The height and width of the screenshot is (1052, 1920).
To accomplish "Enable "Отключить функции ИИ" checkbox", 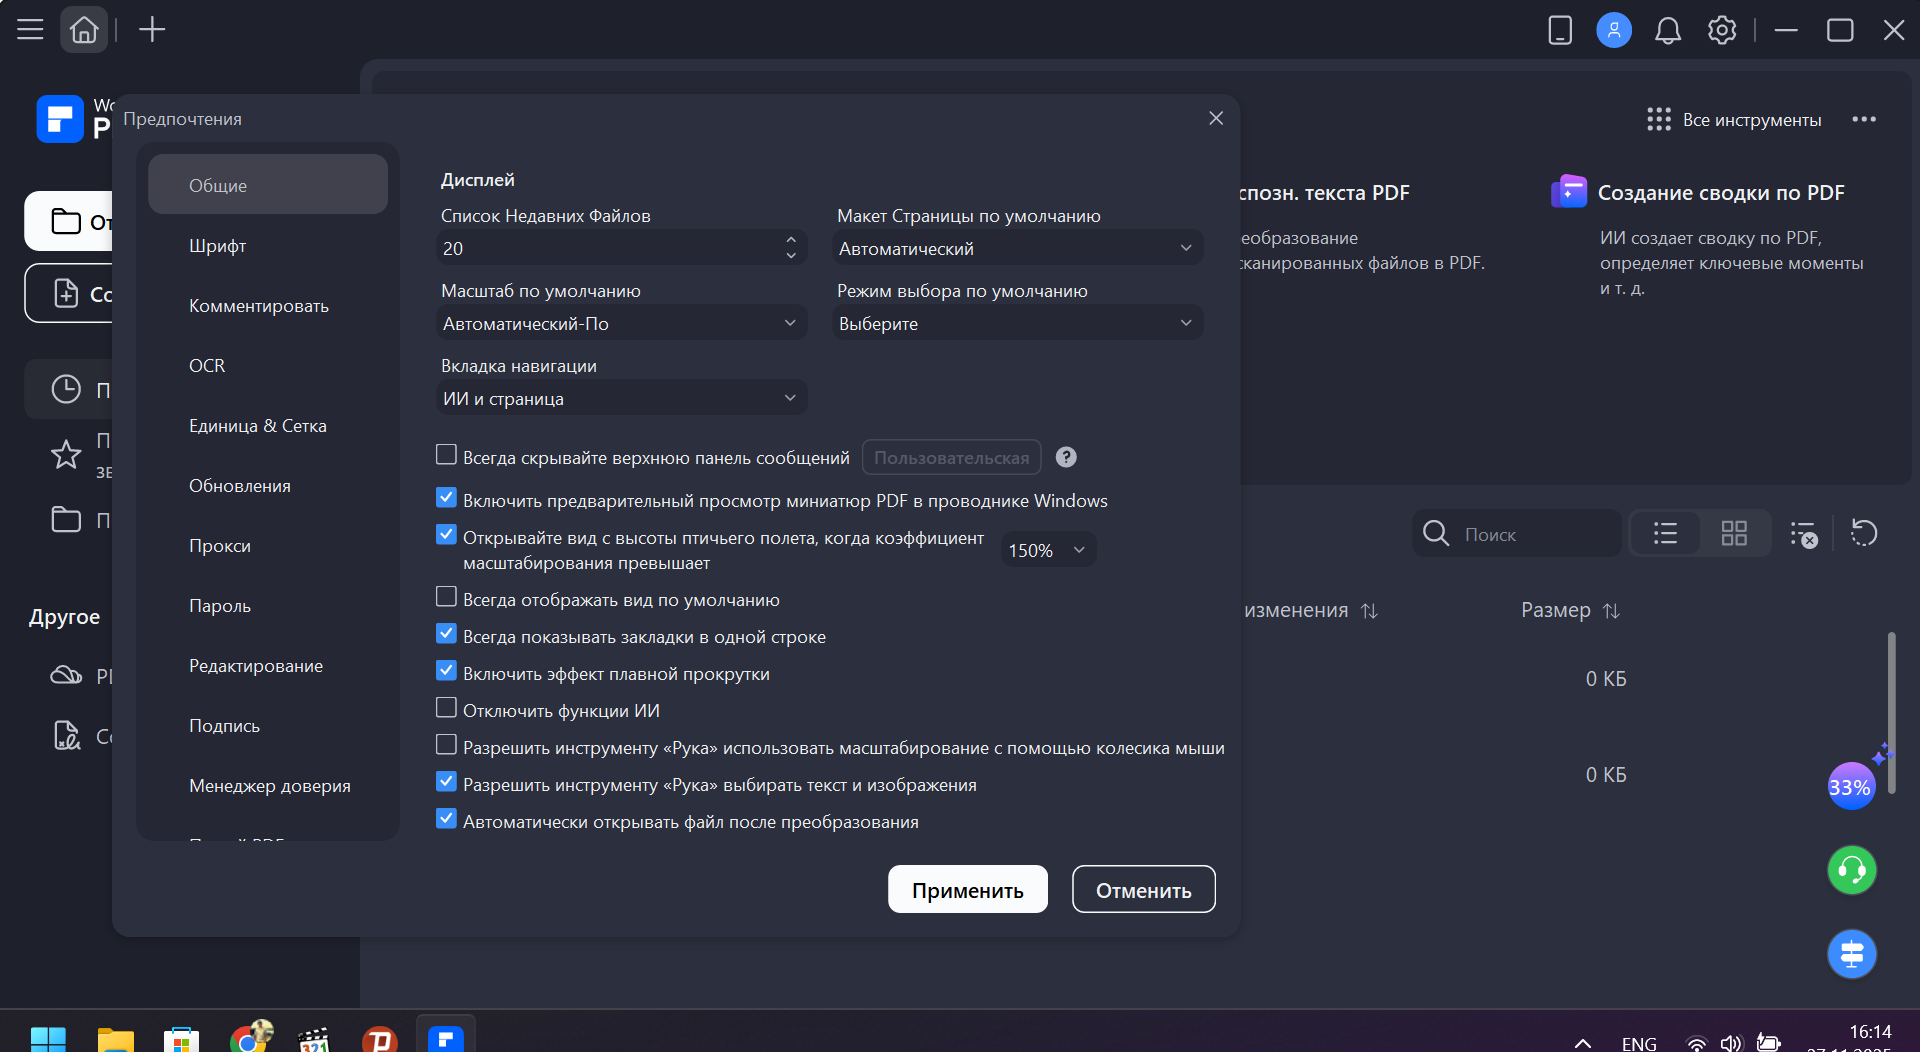I will pyautogui.click(x=447, y=709).
